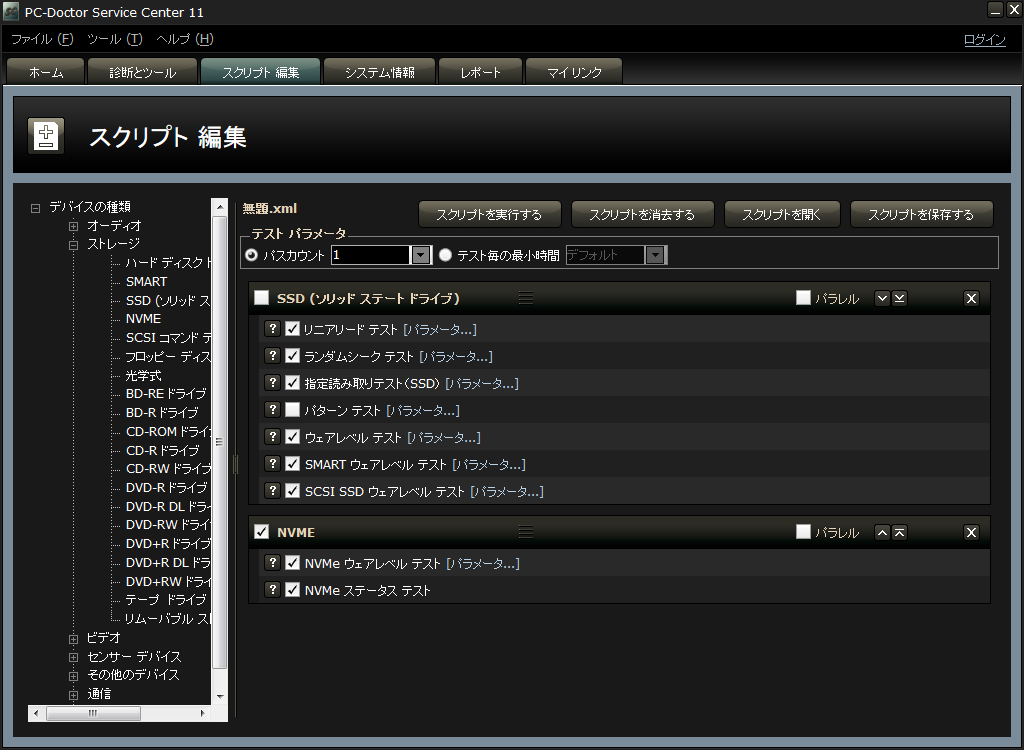Viewport: 1024px width, 750px height.
Task: Select BD-RE ドライブ in the tree
Action: (x=166, y=394)
